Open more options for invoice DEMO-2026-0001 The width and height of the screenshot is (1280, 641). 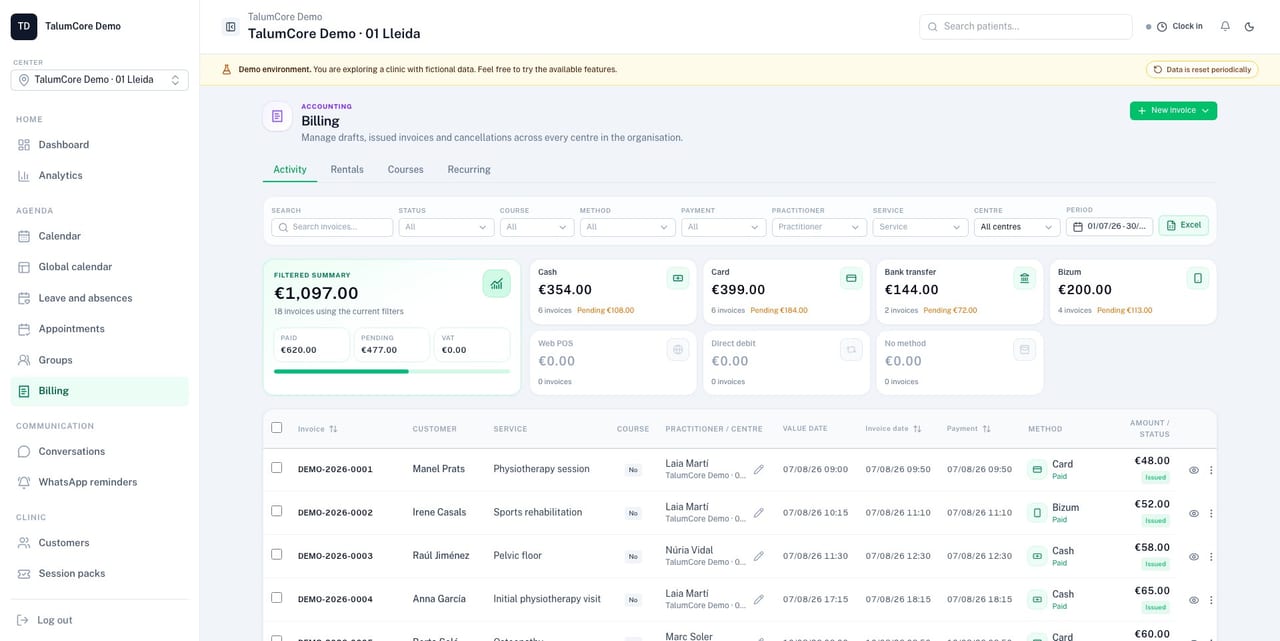click(x=1211, y=470)
